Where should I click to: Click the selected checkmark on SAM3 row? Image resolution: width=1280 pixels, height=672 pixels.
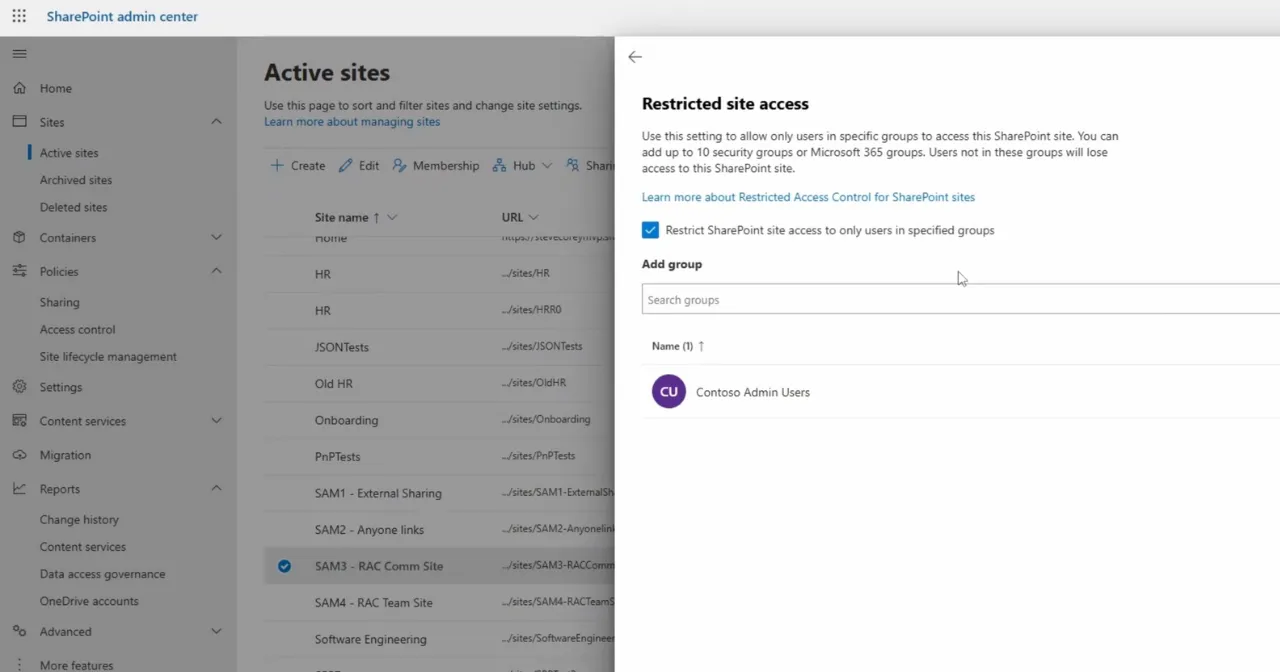(x=285, y=565)
